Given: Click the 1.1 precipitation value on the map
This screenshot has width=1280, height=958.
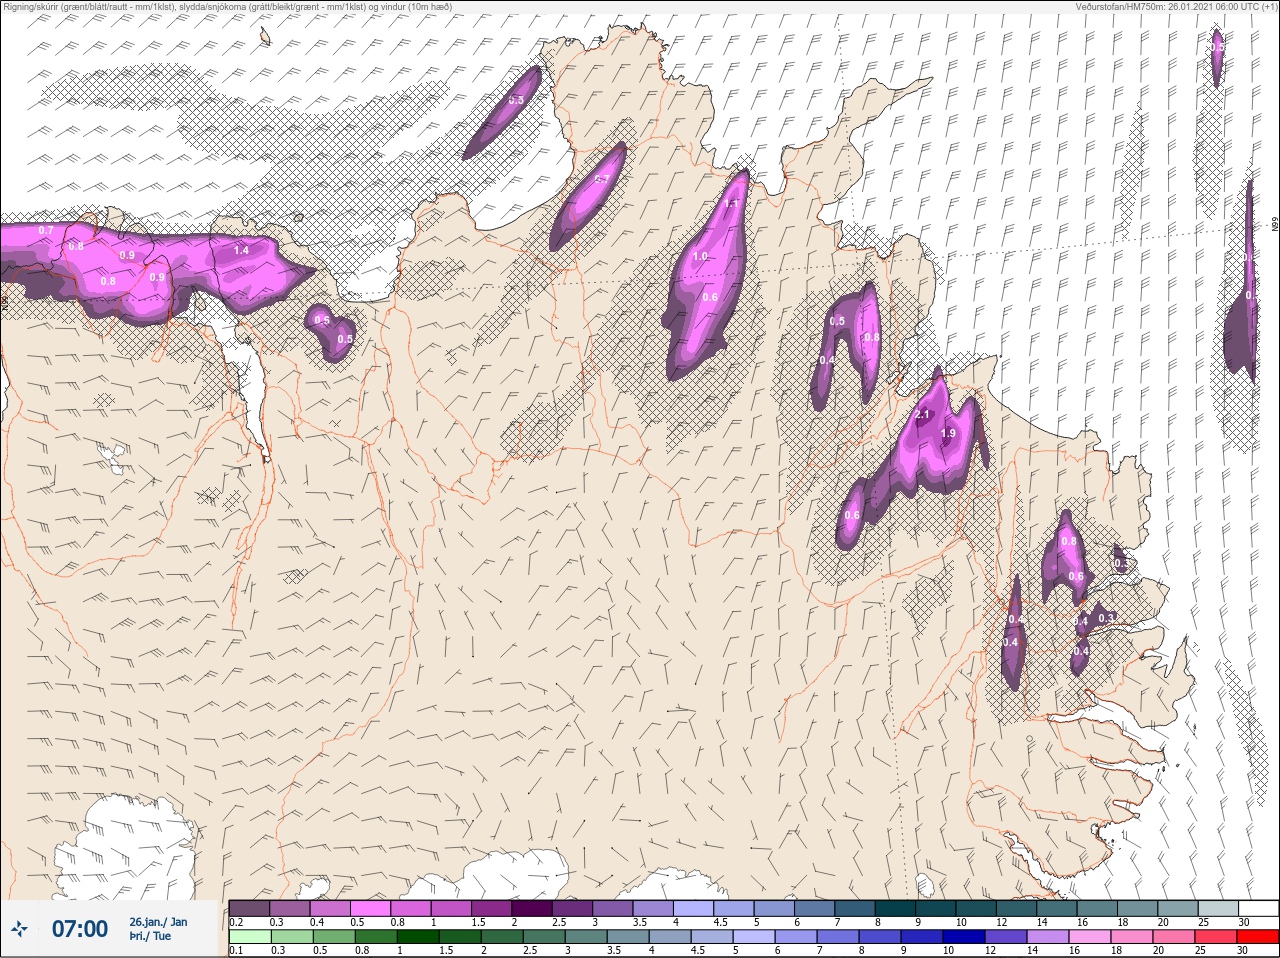Looking at the screenshot, I should [731, 204].
